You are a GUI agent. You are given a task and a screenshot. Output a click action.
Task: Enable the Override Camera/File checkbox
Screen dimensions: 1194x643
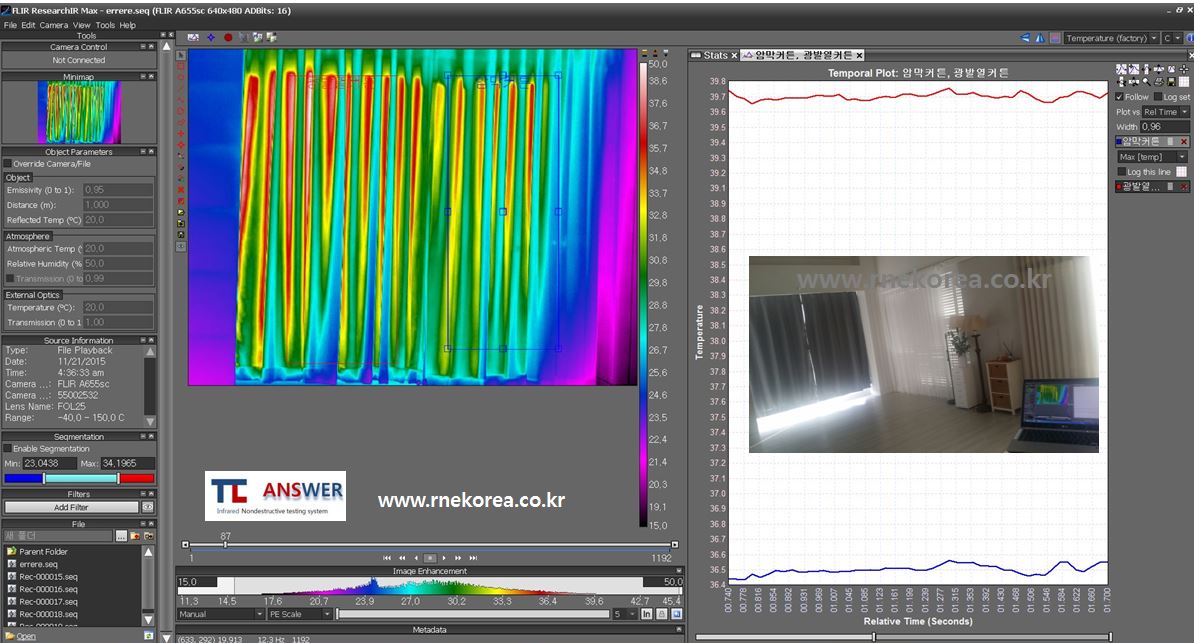point(9,164)
